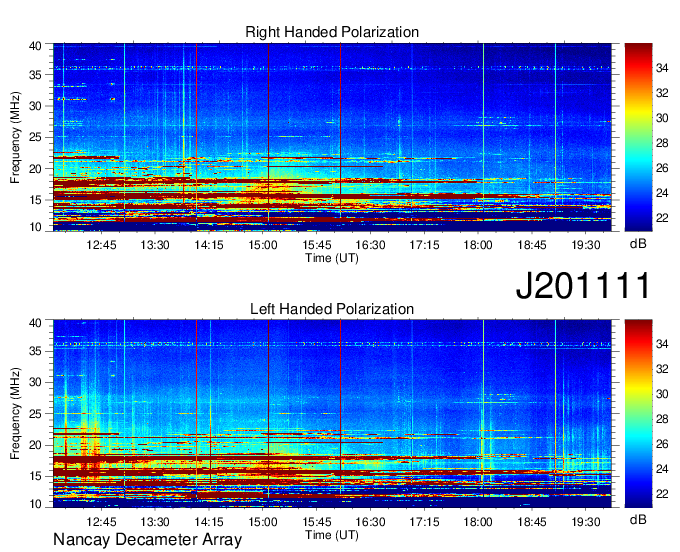Click the Left Handed plot's dB color bar
Viewport: 680px width, 552px height.
pos(638,414)
